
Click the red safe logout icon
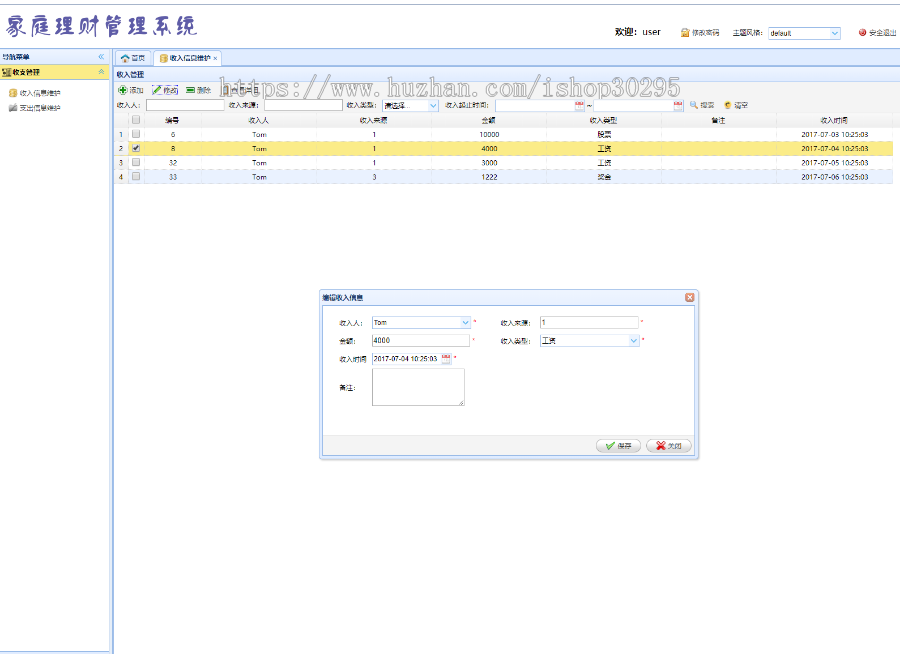pyautogui.click(x=862, y=33)
